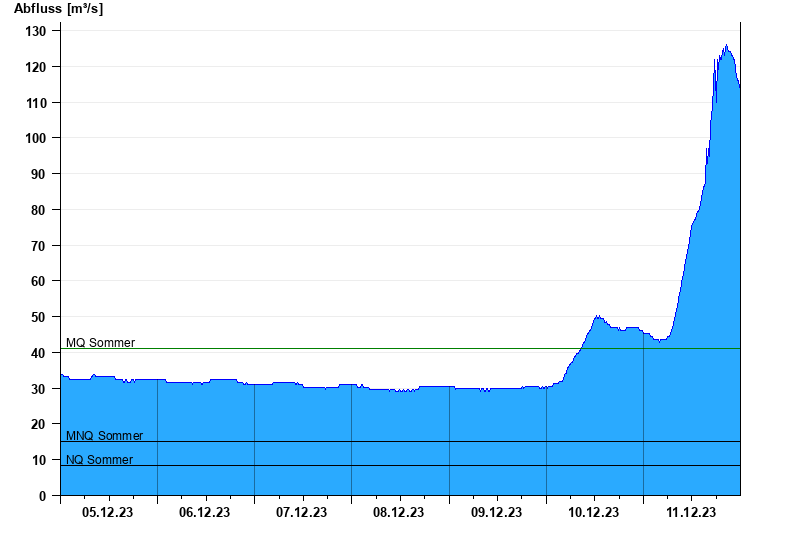Viewport: 800px width, 550px height.
Task: Select the 80 value on the y-axis
Action: [40, 210]
